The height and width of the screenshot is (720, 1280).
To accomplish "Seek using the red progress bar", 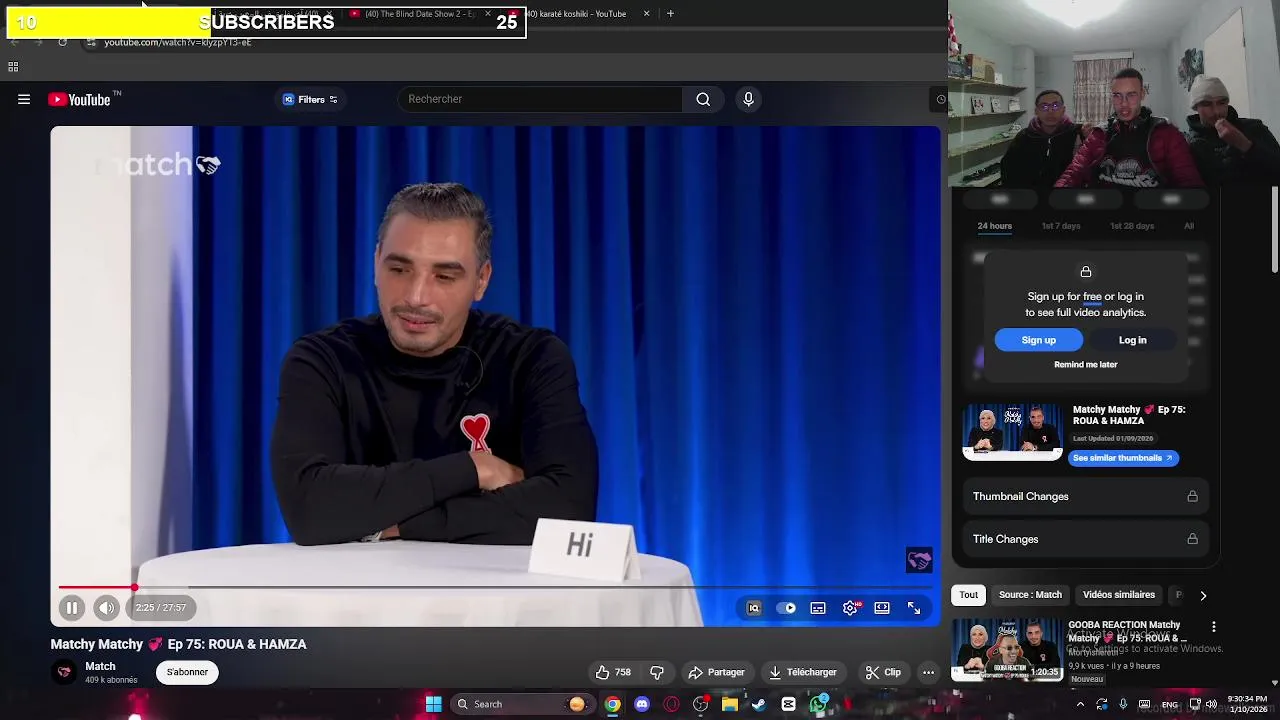I will (497, 587).
